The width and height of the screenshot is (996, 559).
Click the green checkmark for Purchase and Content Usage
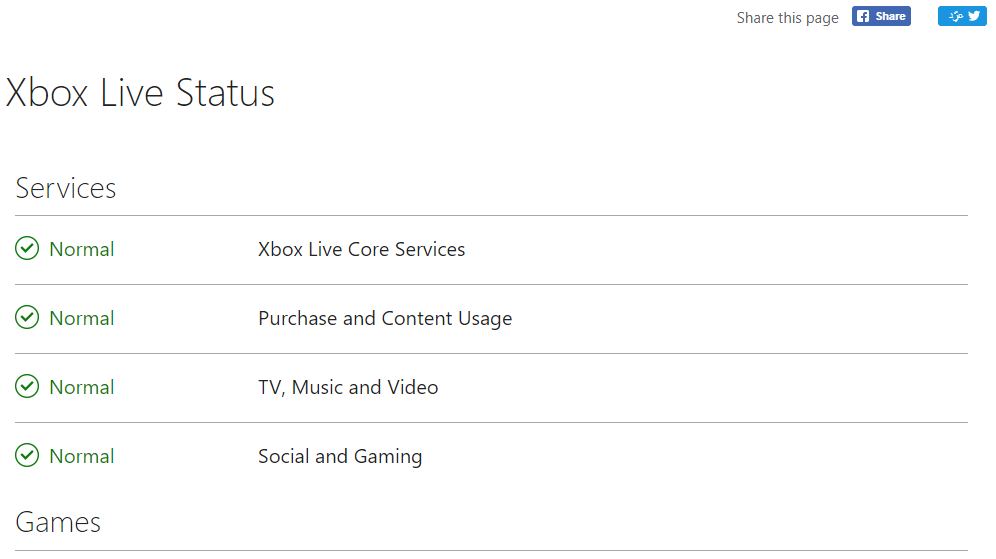27,317
